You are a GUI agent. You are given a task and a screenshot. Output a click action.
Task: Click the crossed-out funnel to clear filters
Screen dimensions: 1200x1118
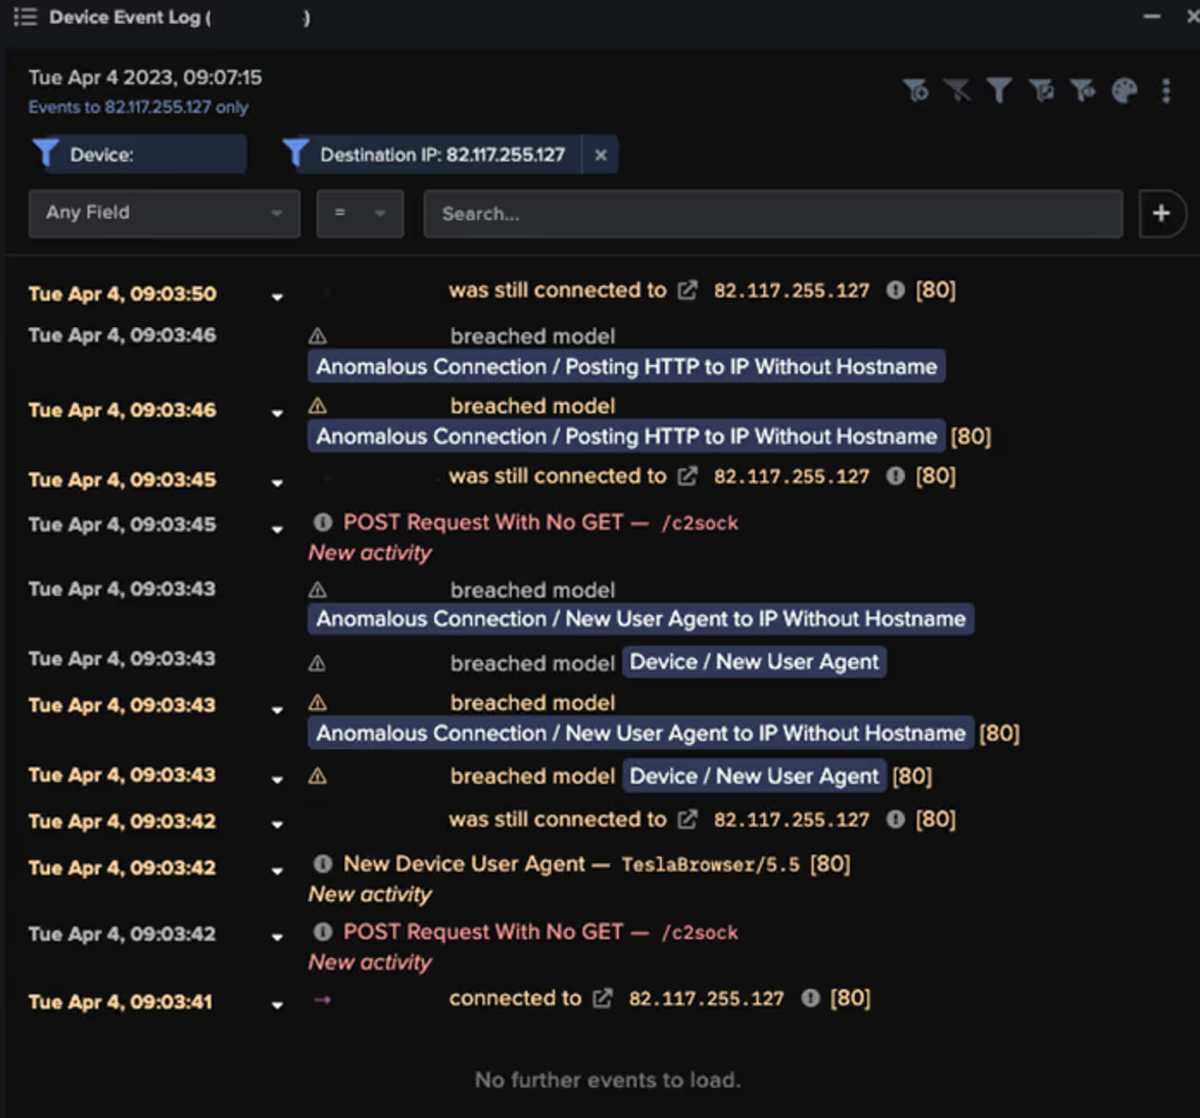click(x=957, y=91)
